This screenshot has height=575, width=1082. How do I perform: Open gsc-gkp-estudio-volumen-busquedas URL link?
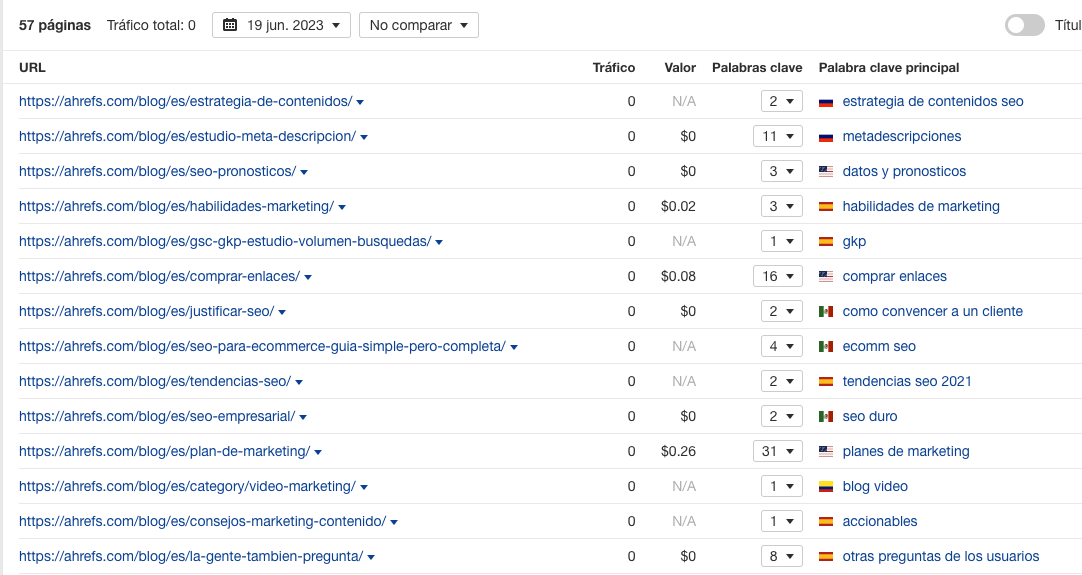point(225,242)
